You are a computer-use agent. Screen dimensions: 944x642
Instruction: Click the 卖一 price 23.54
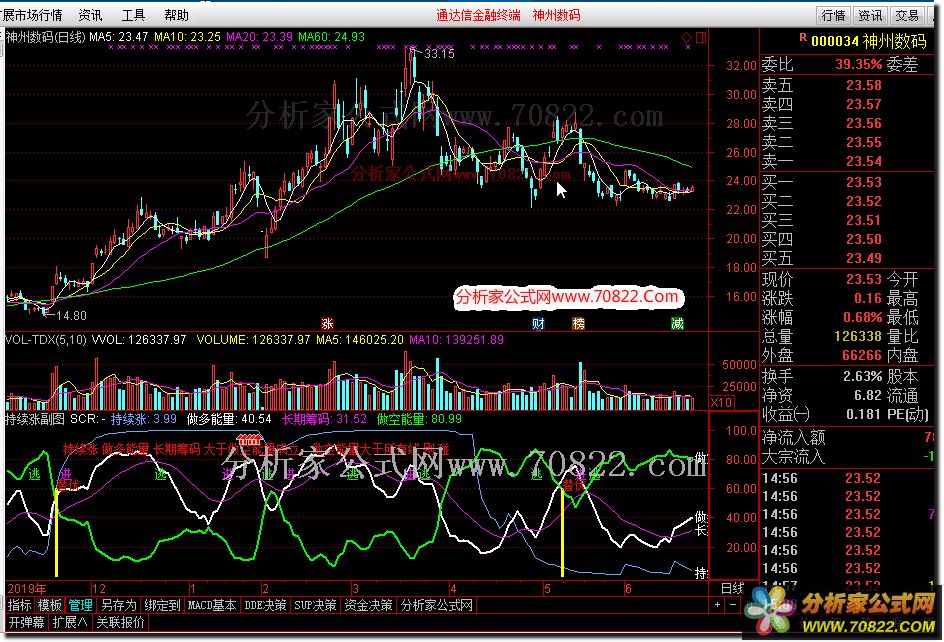click(x=863, y=161)
